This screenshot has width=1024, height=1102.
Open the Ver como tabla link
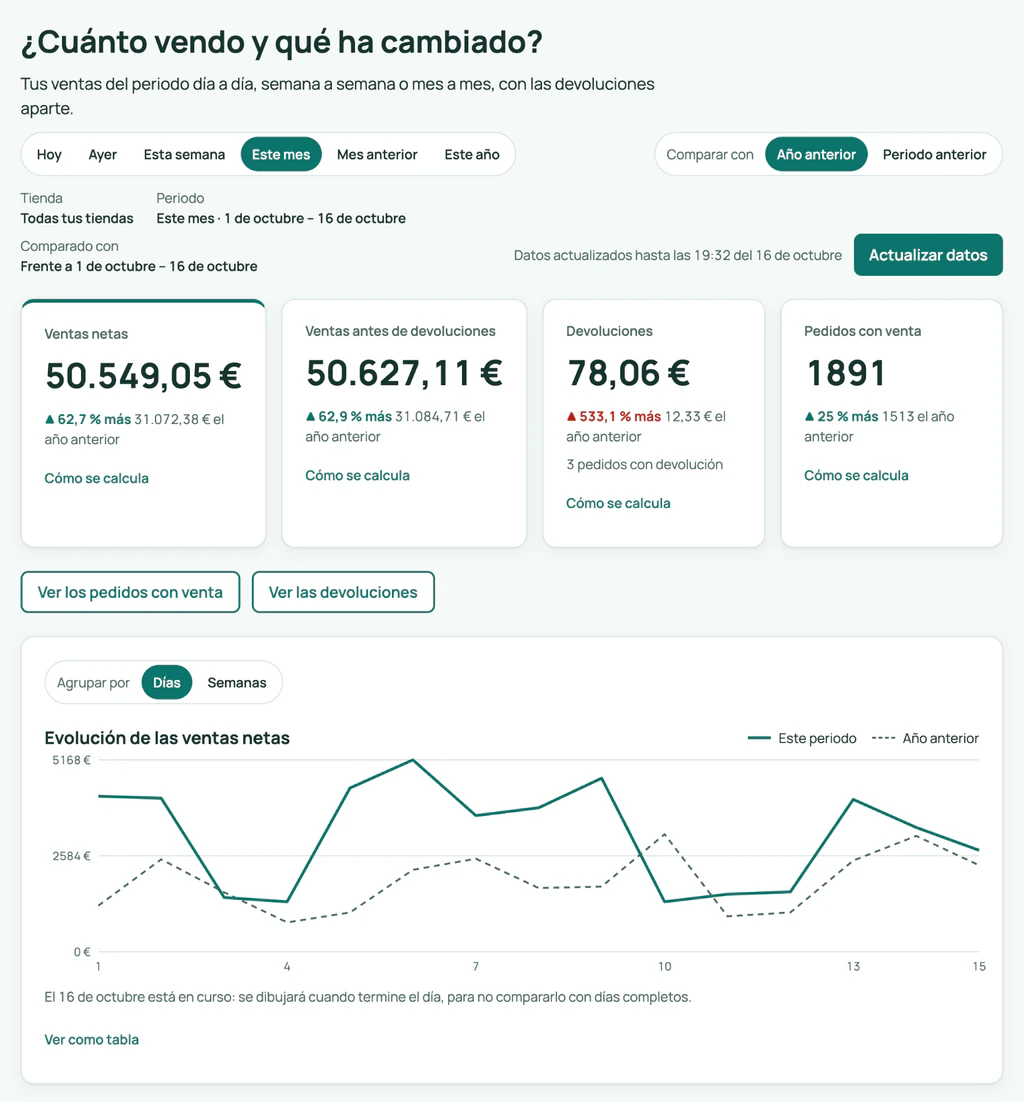tap(91, 1039)
